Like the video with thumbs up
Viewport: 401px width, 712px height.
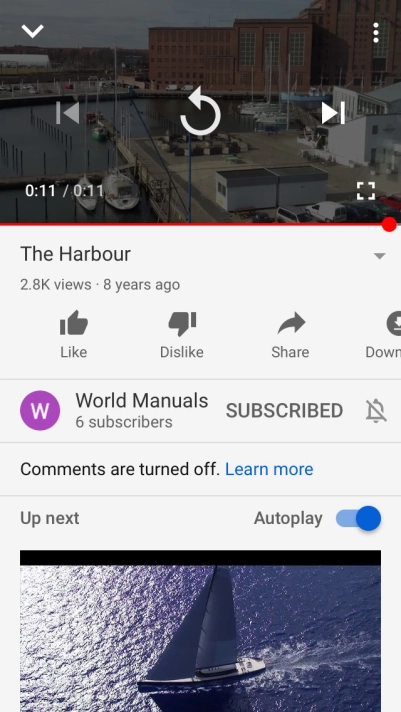point(74,334)
